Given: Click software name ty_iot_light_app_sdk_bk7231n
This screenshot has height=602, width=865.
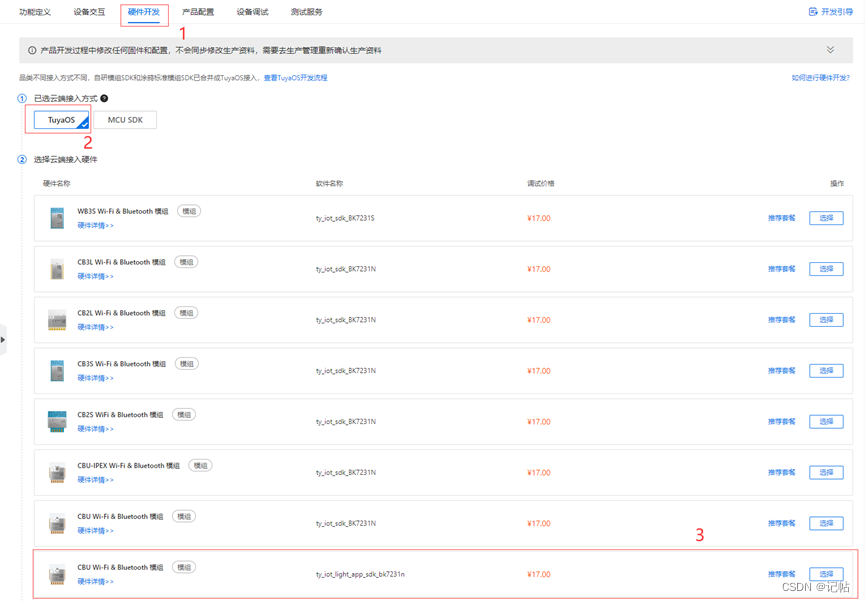Looking at the screenshot, I should [360, 574].
